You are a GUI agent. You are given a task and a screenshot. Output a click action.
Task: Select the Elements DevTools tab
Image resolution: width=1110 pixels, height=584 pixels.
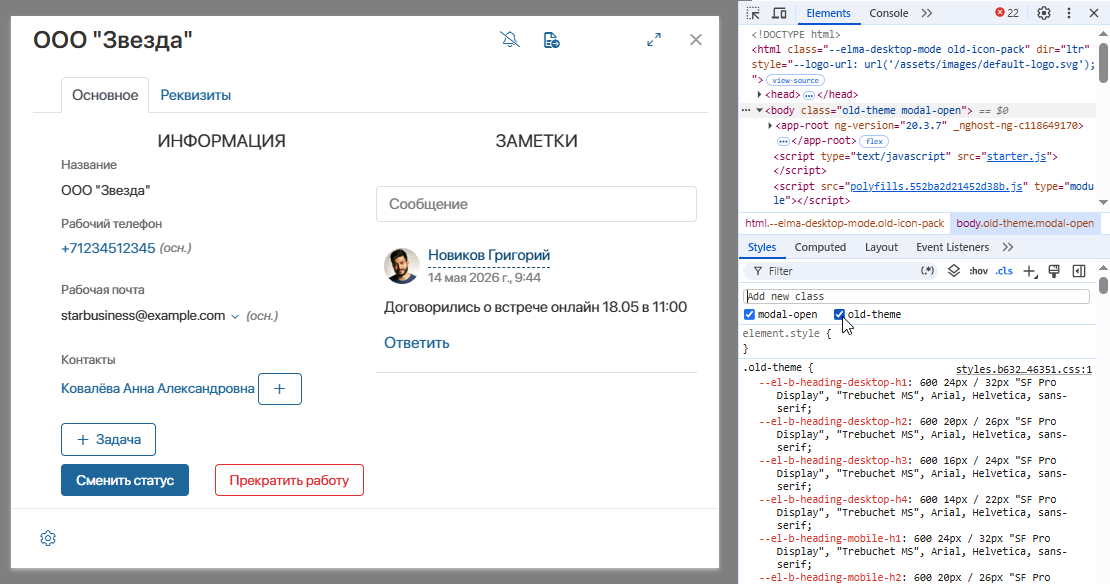tap(828, 13)
